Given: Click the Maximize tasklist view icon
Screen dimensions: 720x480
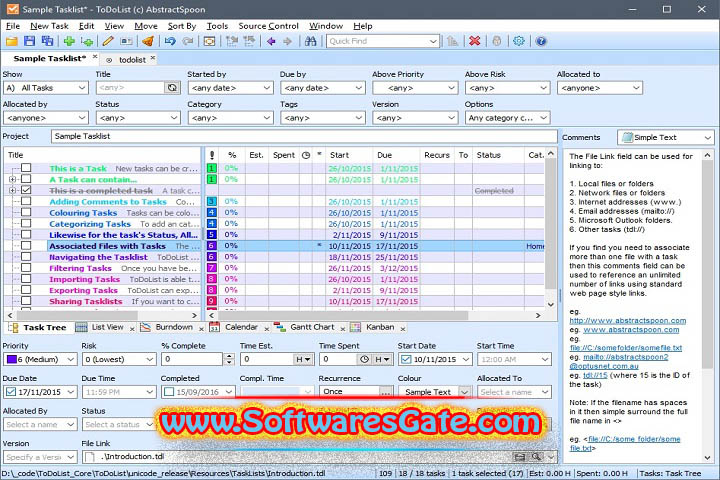Looking at the screenshot, I should [209, 41].
